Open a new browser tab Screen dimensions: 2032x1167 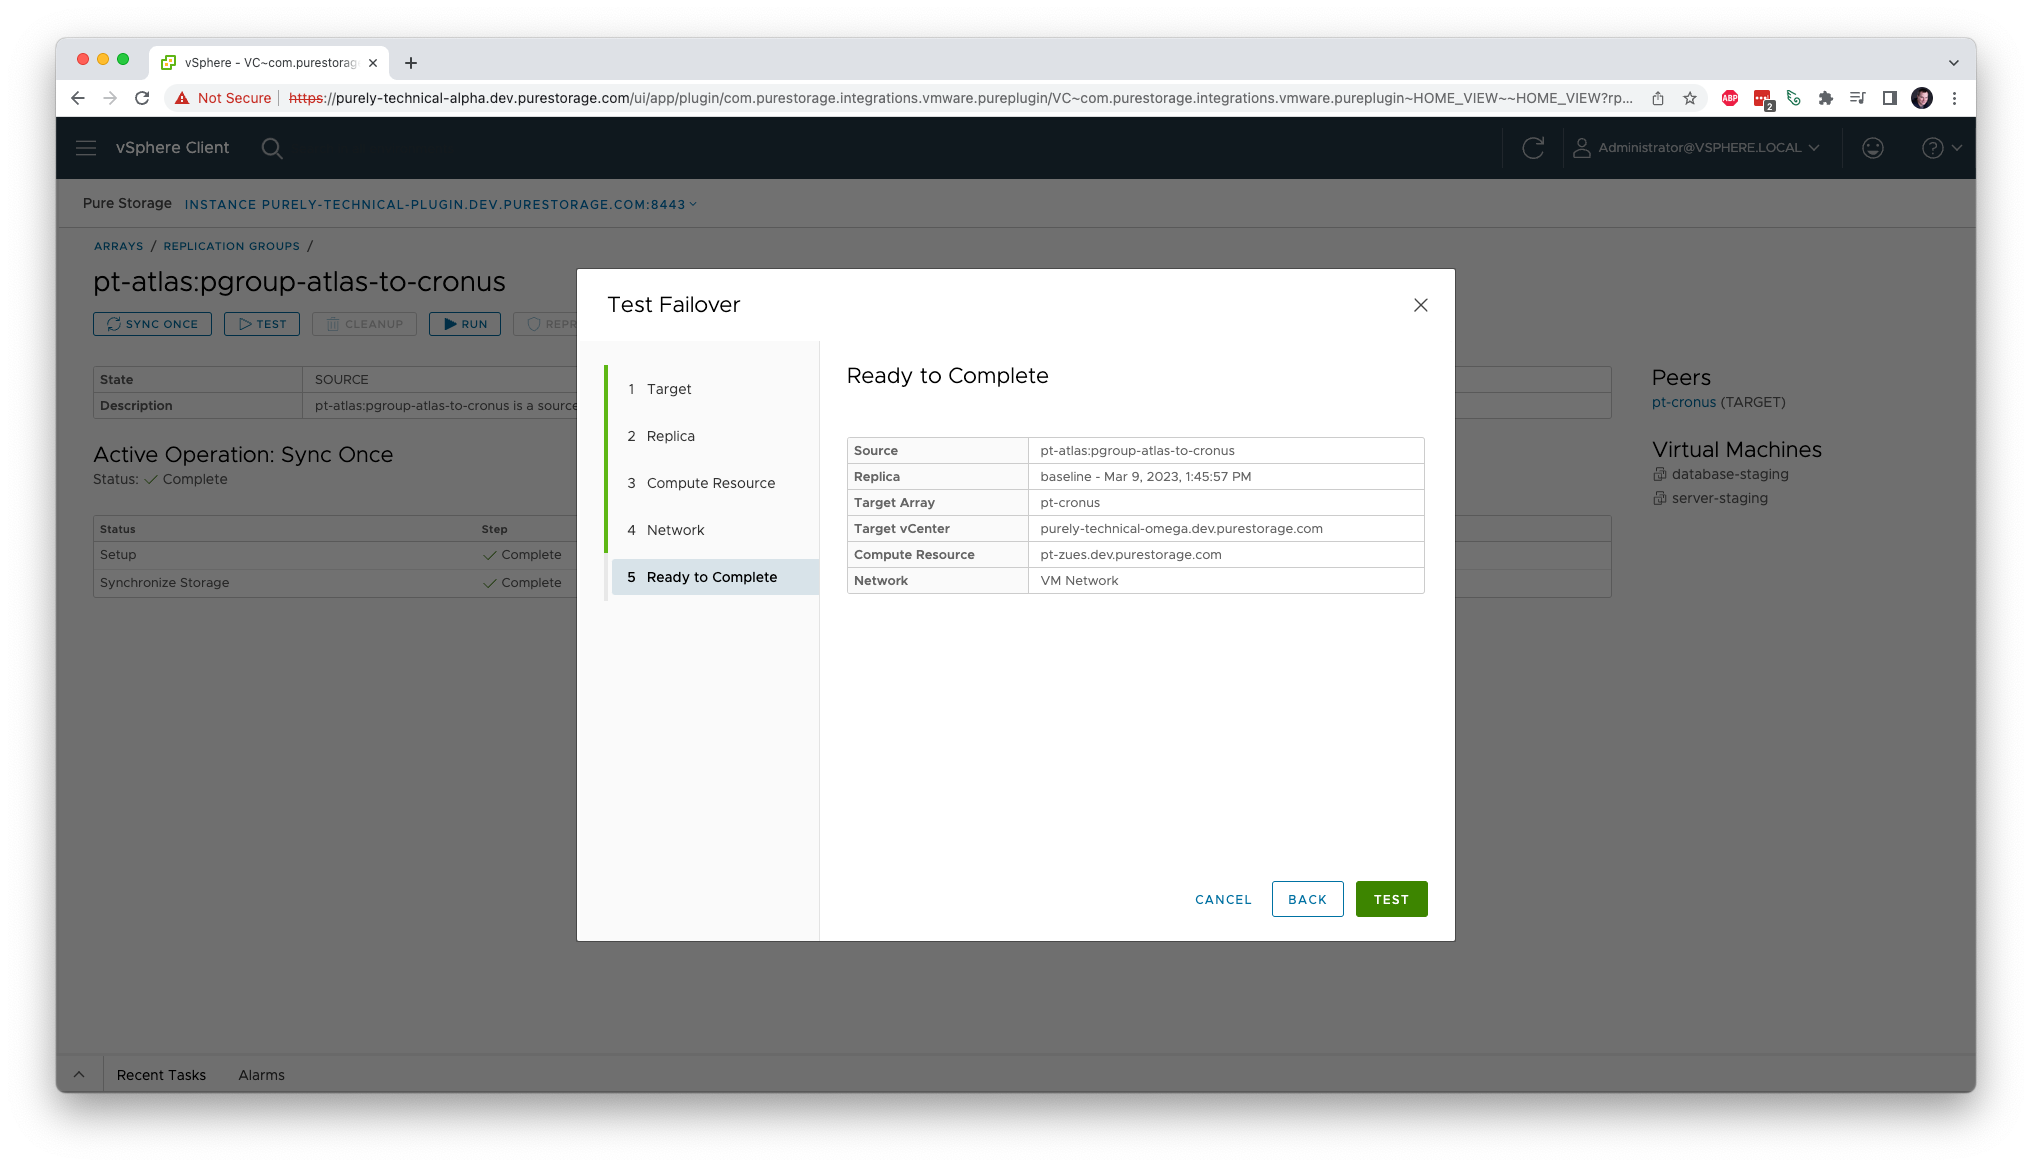410,62
